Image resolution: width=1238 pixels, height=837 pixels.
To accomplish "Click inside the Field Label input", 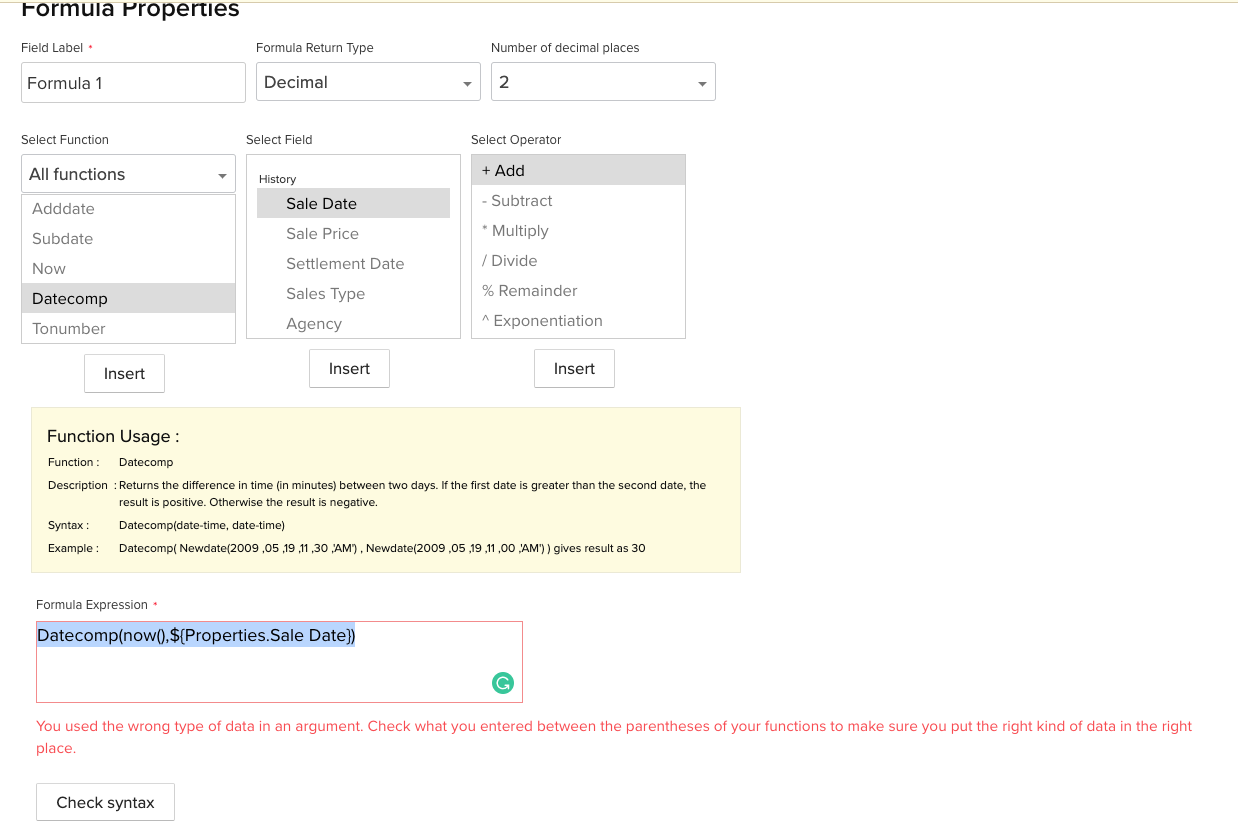I will click(133, 82).
